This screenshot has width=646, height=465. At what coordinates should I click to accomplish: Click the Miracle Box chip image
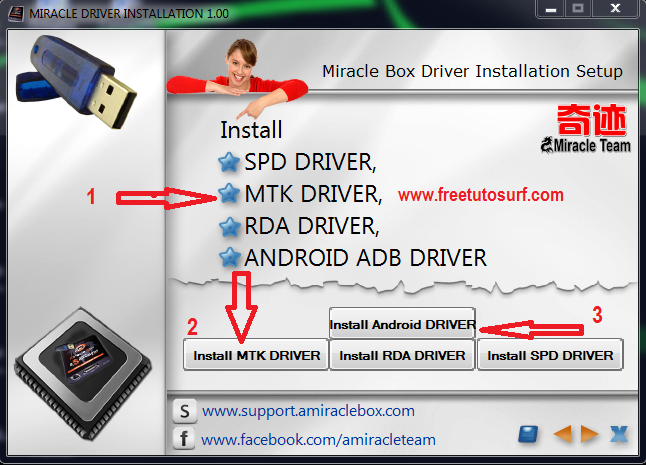pos(82,373)
